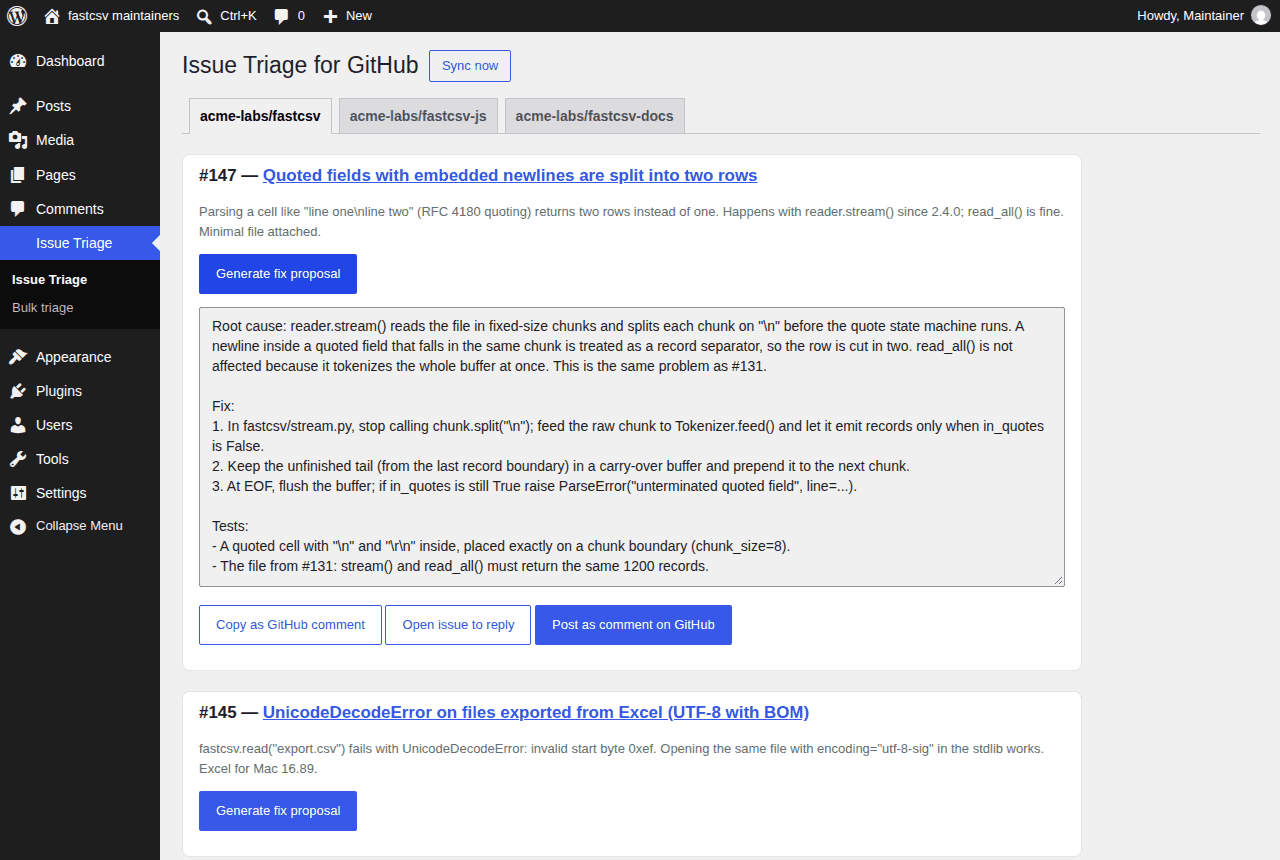Click the Ctrl+K search magnifier icon

click(x=204, y=16)
